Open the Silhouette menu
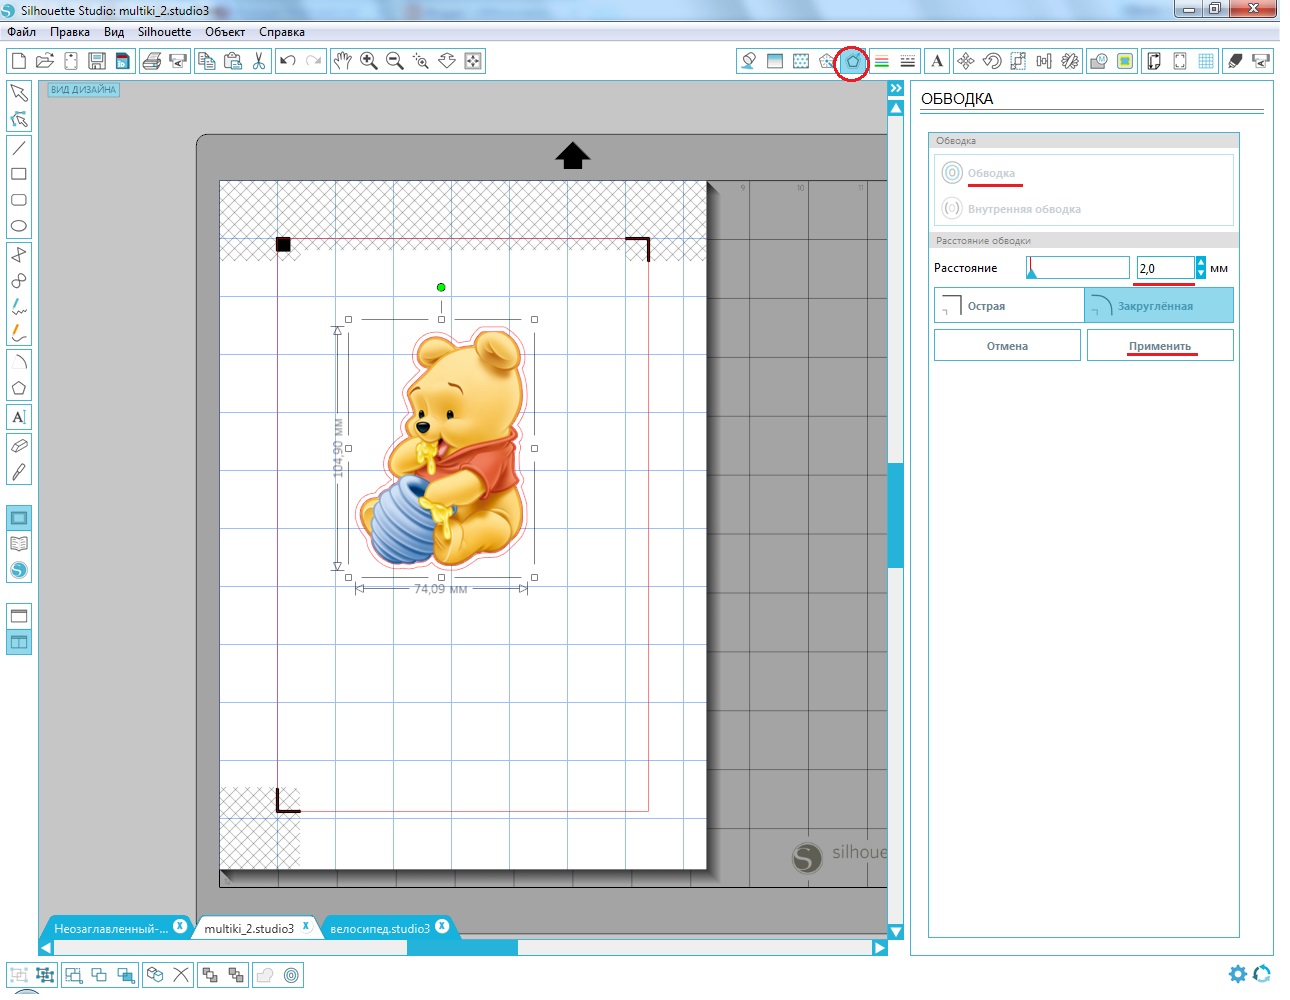This screenshot has height=1000, width=1290. point(164,32)
